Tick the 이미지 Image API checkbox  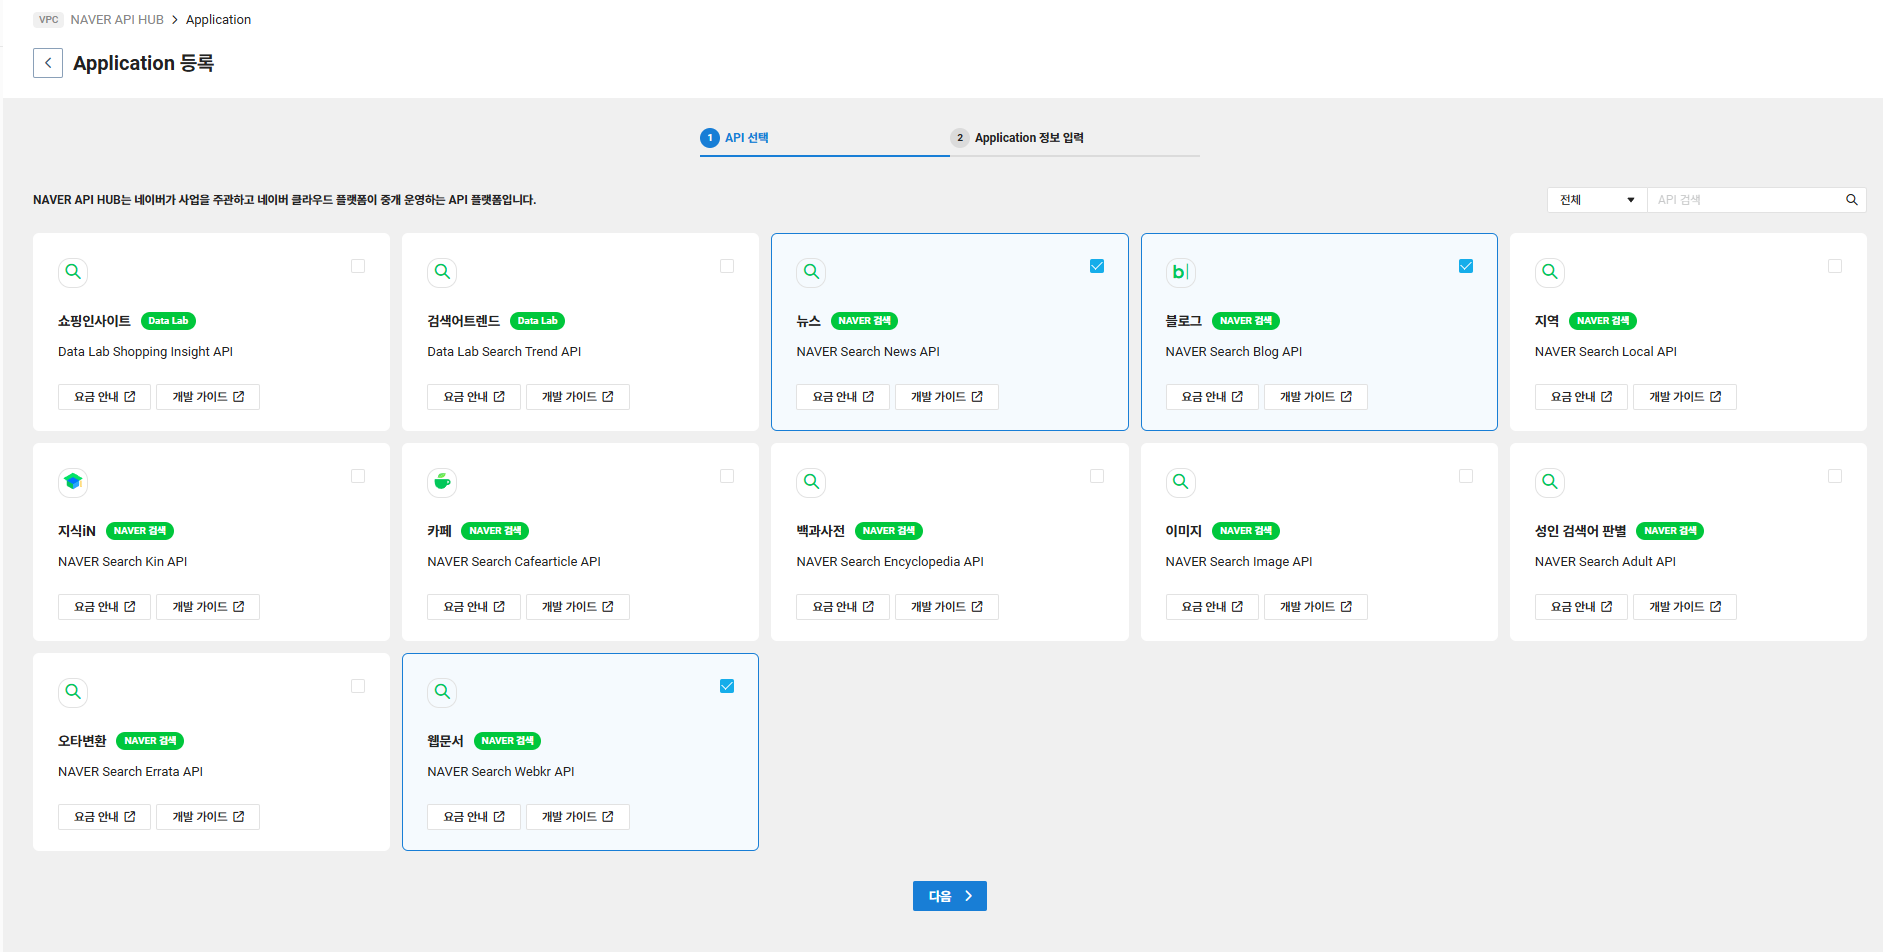(x=1466, y=476)
